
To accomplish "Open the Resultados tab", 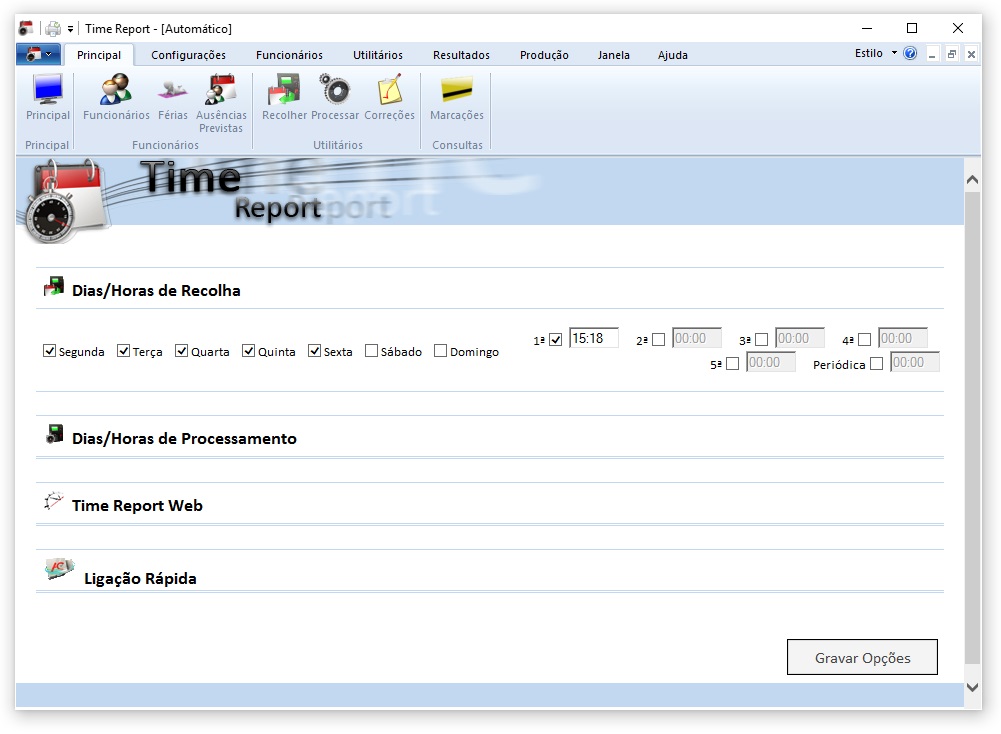I will (x=461, y=55).
